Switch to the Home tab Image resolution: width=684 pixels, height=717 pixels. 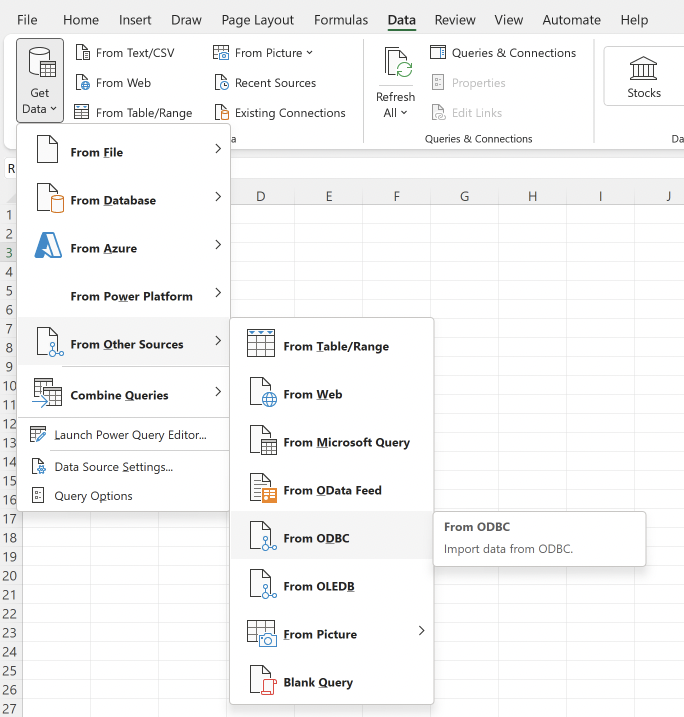point(81,20)
